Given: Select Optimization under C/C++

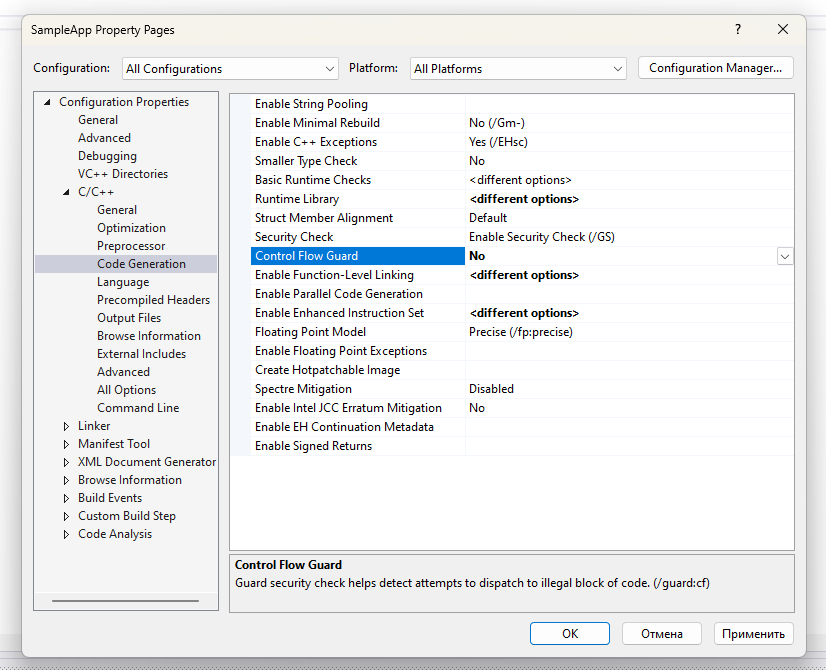Looking at the screenshot, I should tap(131, 228).
